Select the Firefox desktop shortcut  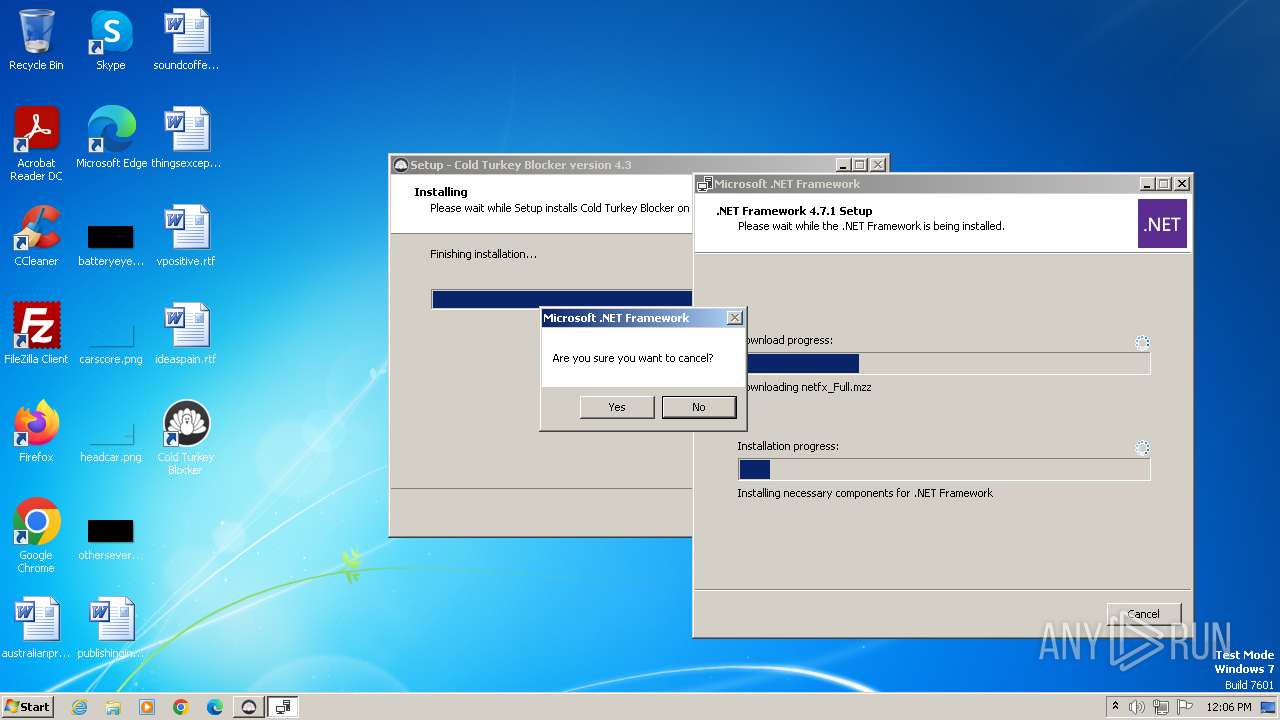coord(36,432)
